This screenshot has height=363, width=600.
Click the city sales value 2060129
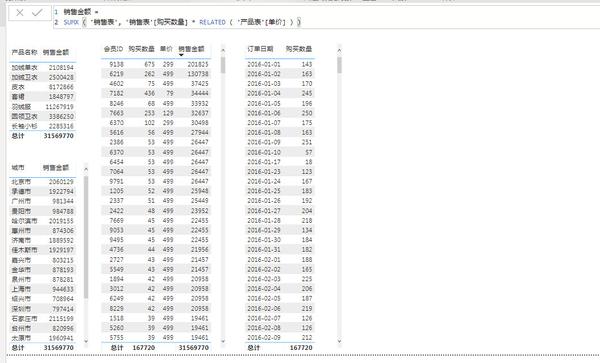pyautogui.click(x=61, y=182)
